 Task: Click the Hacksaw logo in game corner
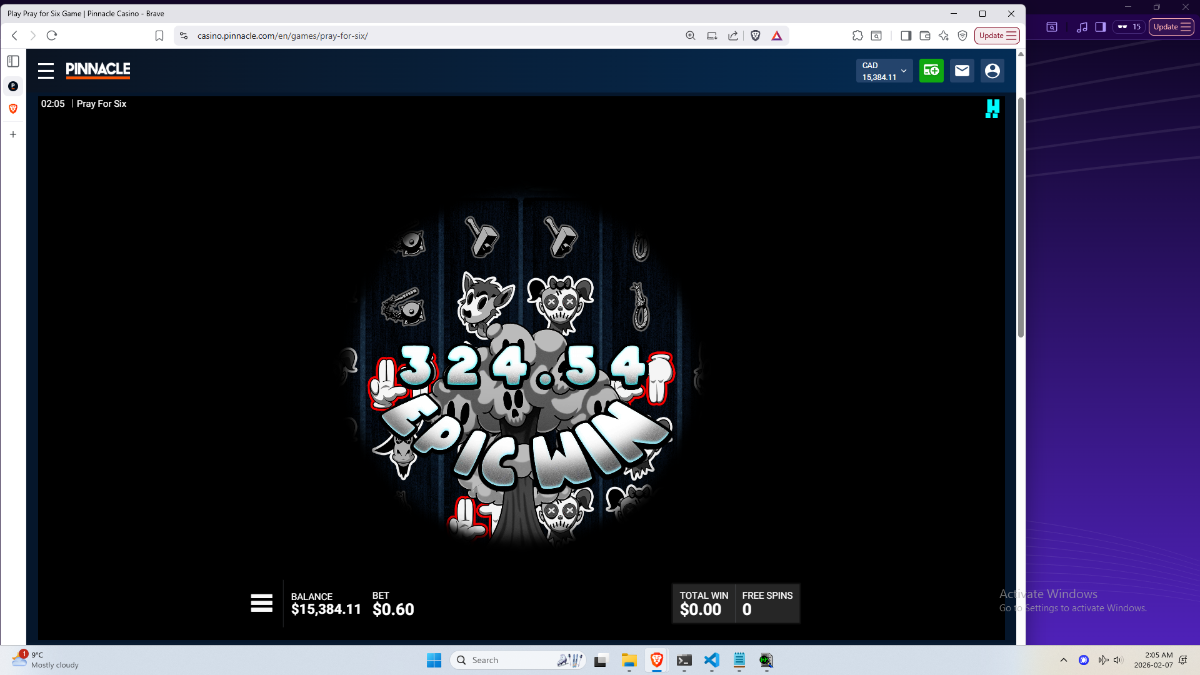992,109
